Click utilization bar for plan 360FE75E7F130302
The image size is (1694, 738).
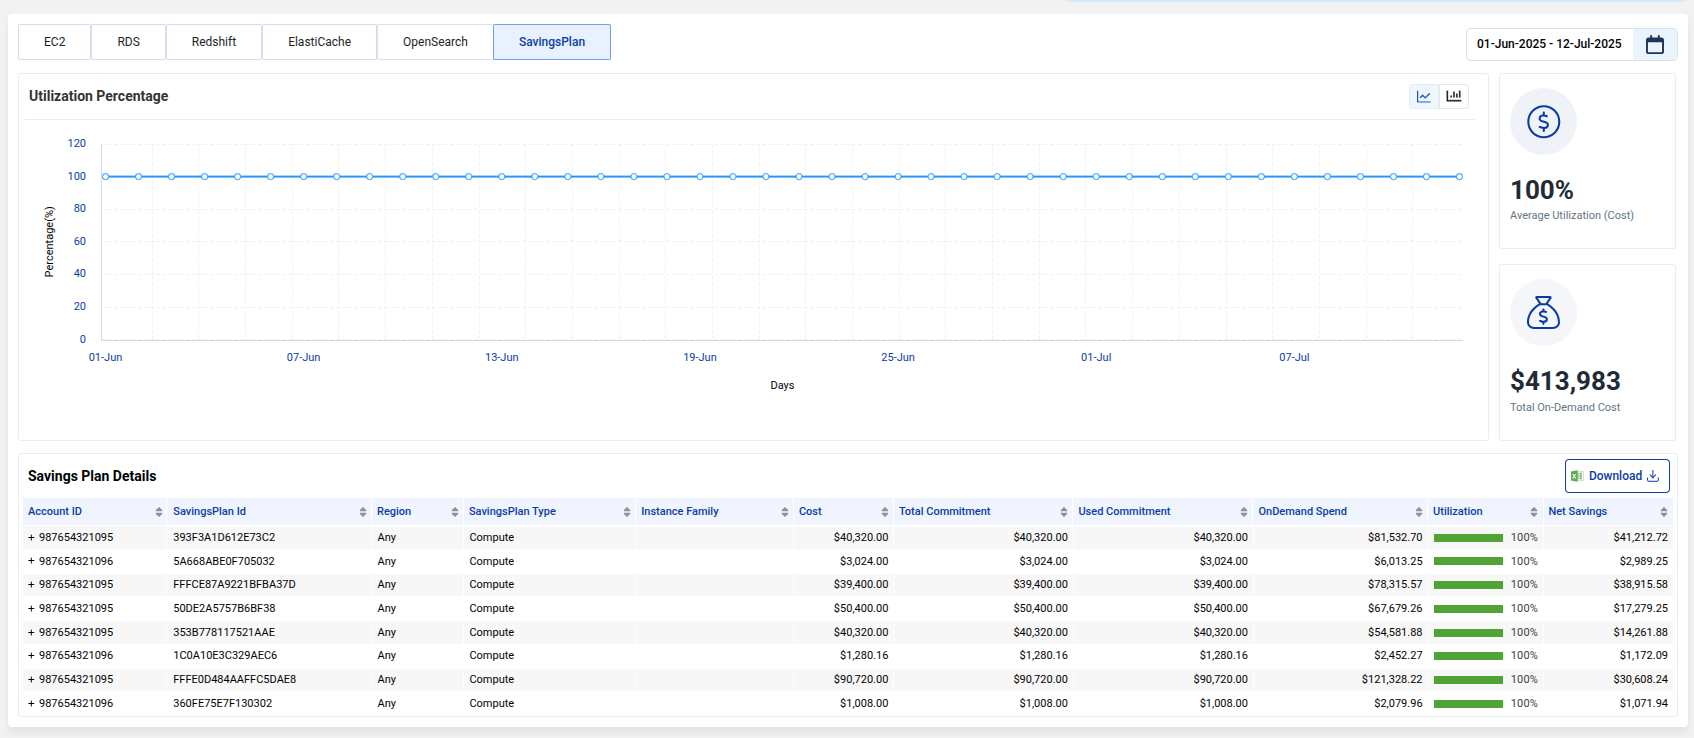1468,704
